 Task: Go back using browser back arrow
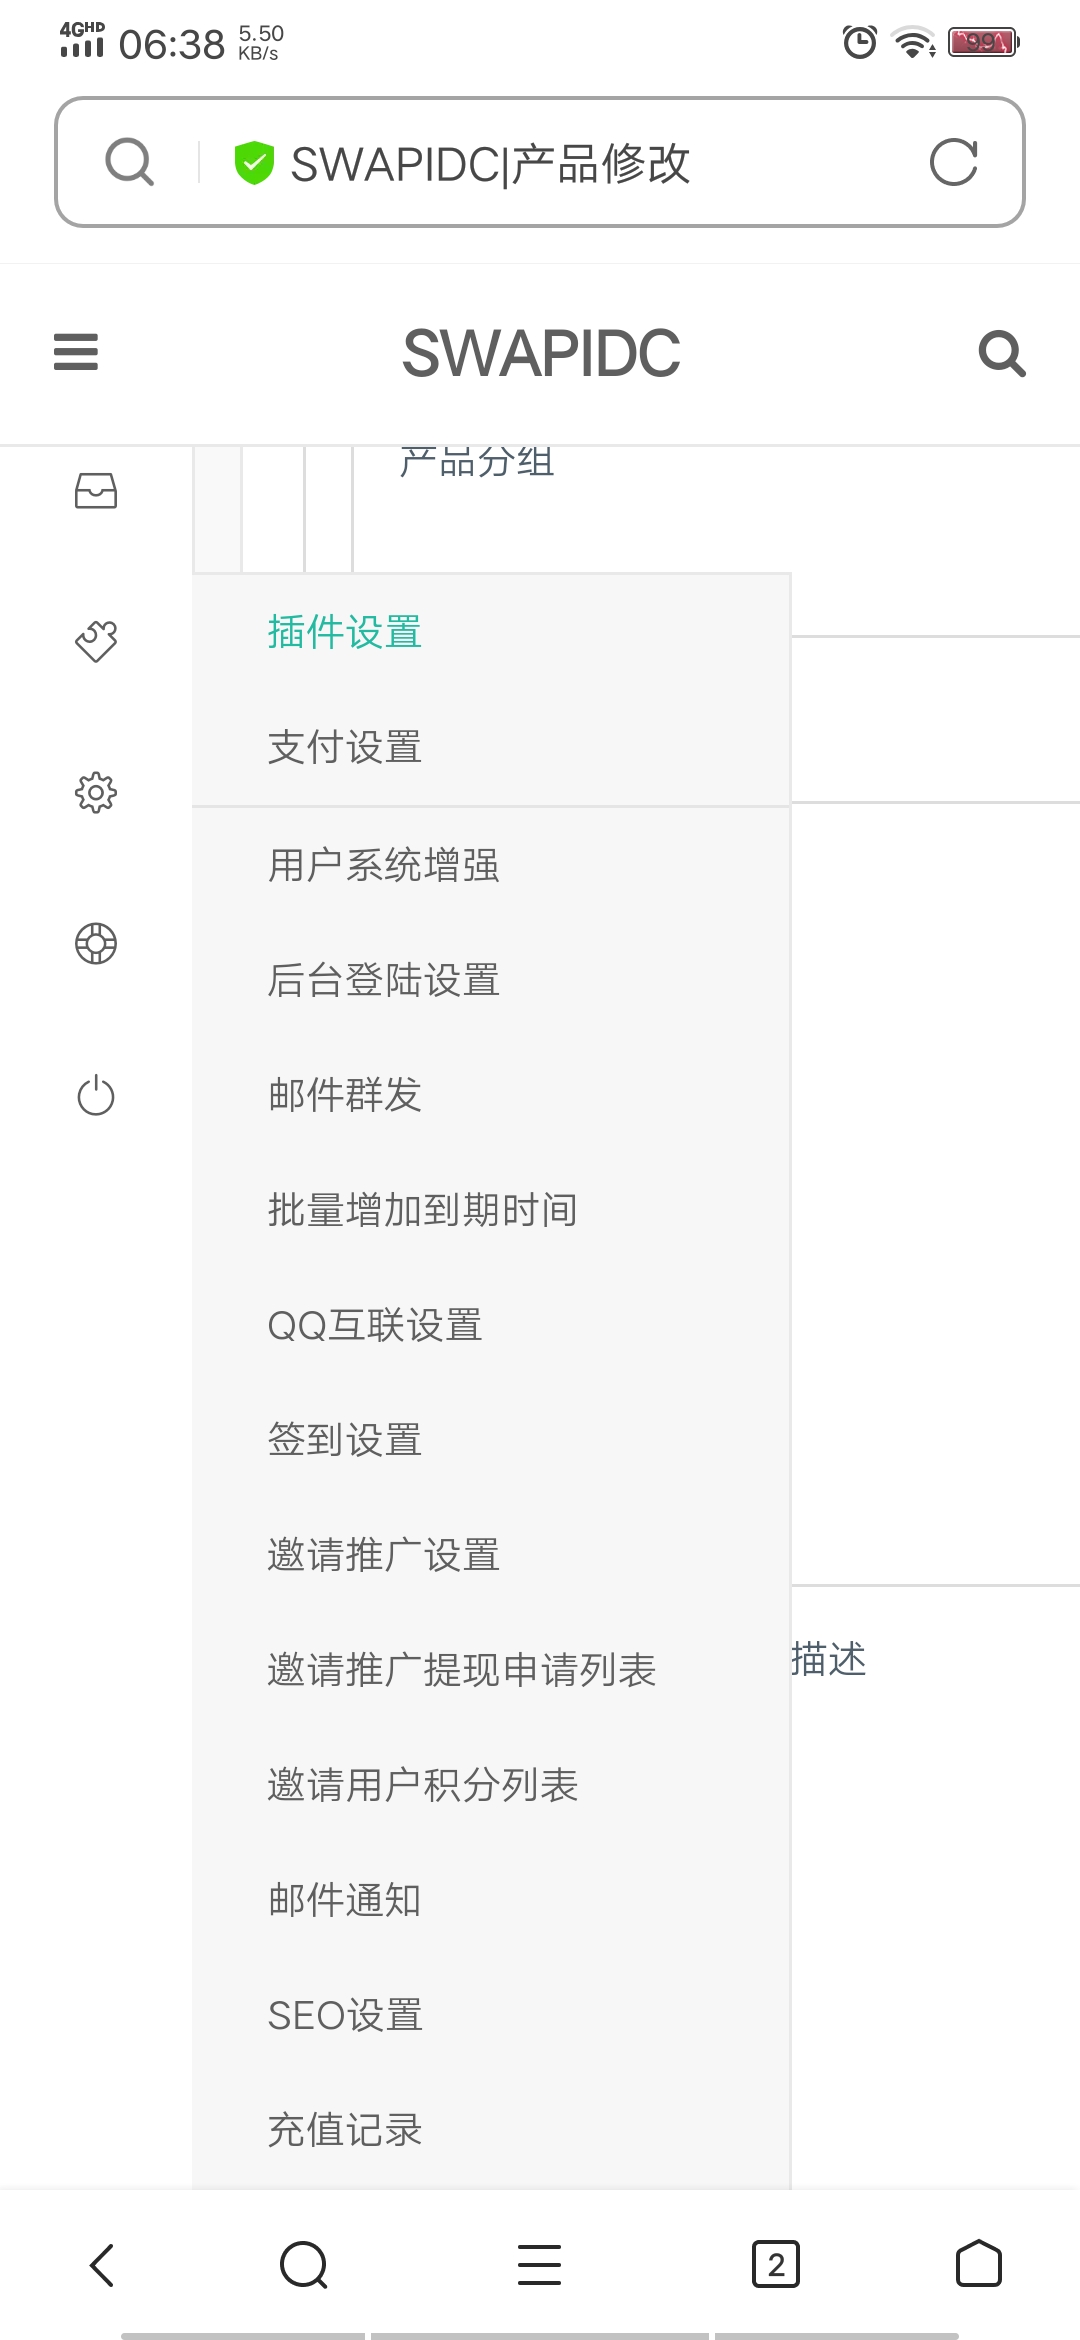tap(102, 2265)
